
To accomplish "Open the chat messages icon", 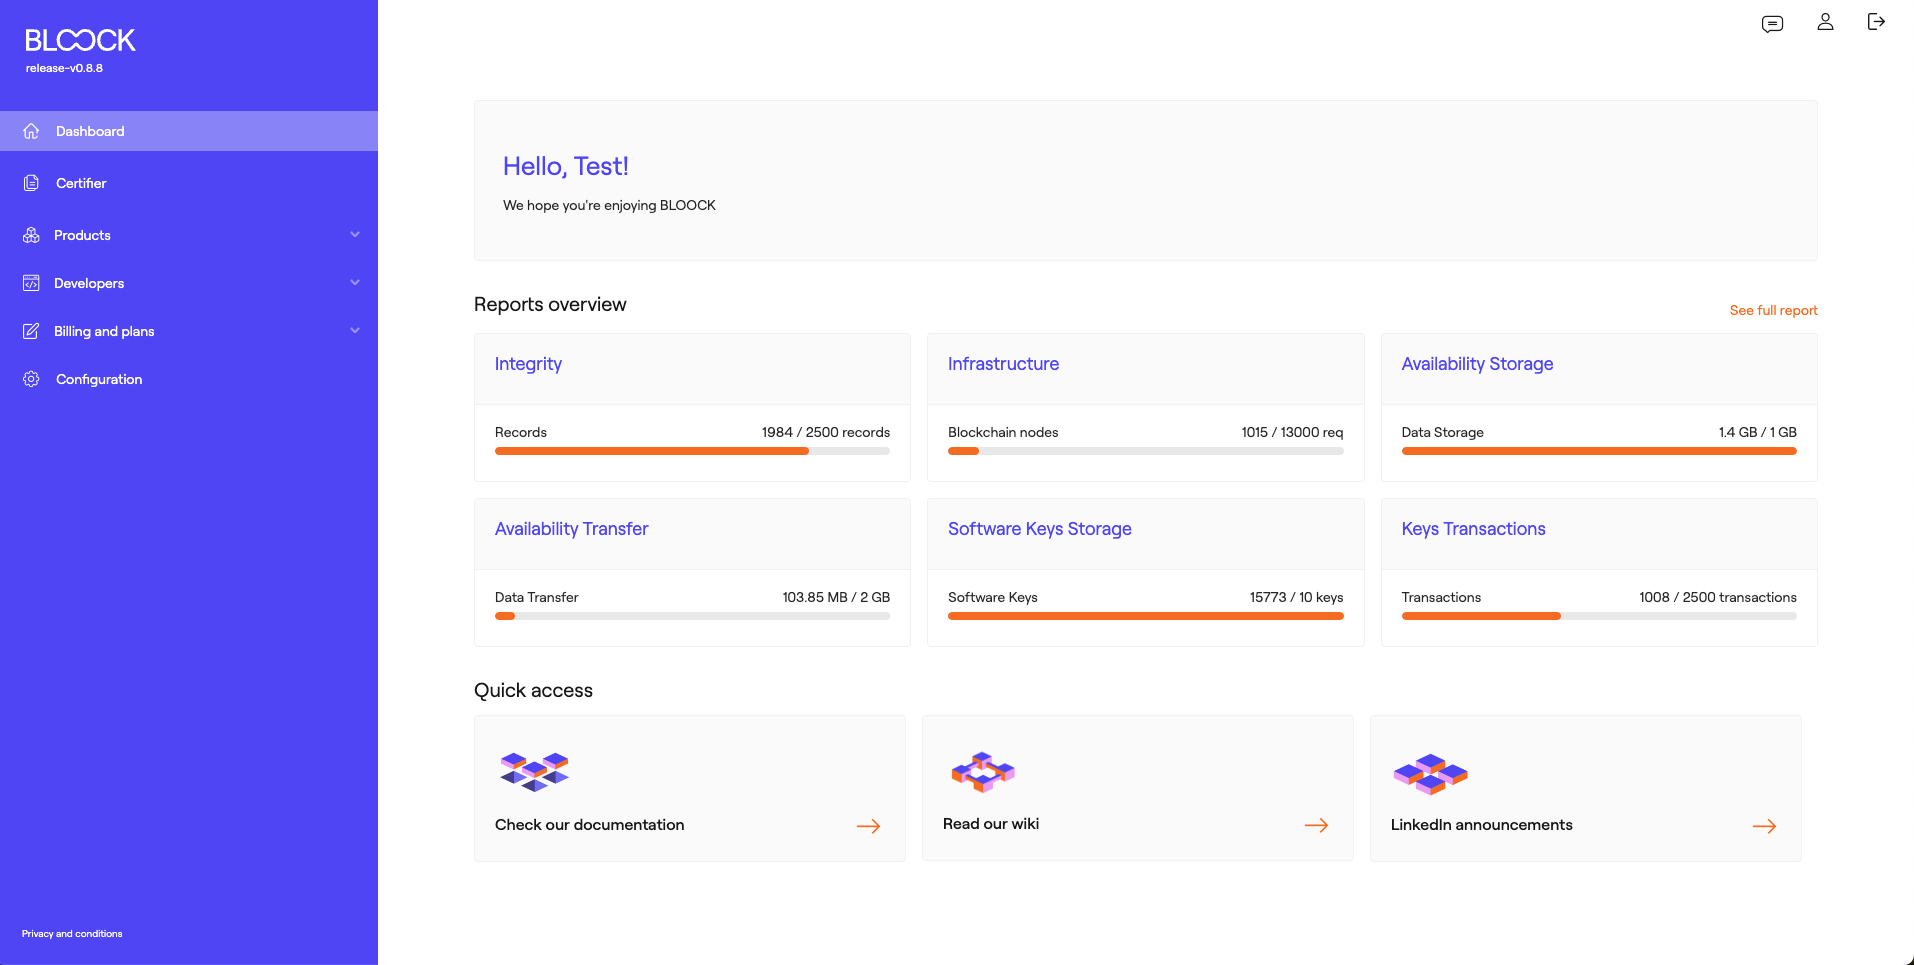I will click(x=1772, y=23).
